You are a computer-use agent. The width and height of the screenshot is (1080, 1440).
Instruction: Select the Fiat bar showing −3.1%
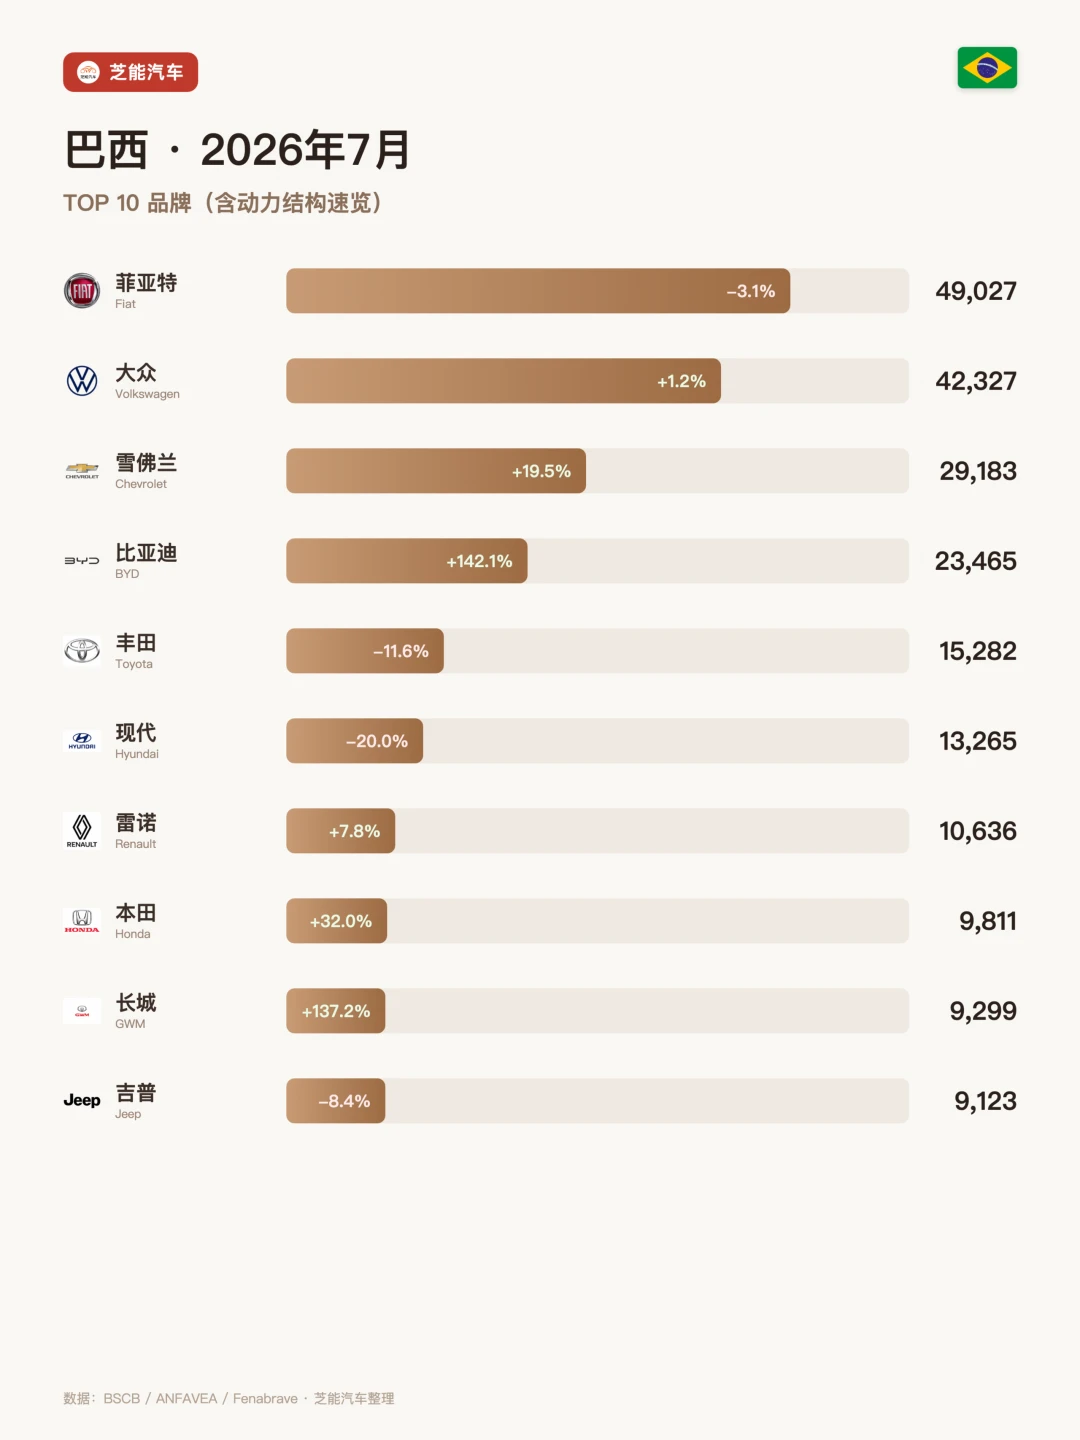pos(538,291)
